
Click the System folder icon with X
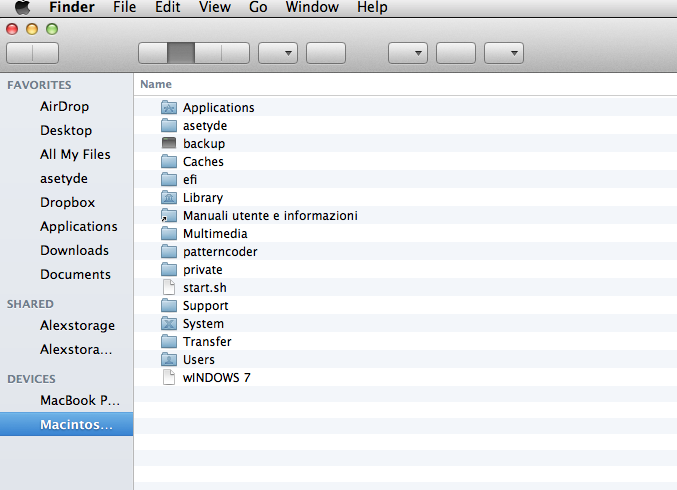click(x=169, y=323)
